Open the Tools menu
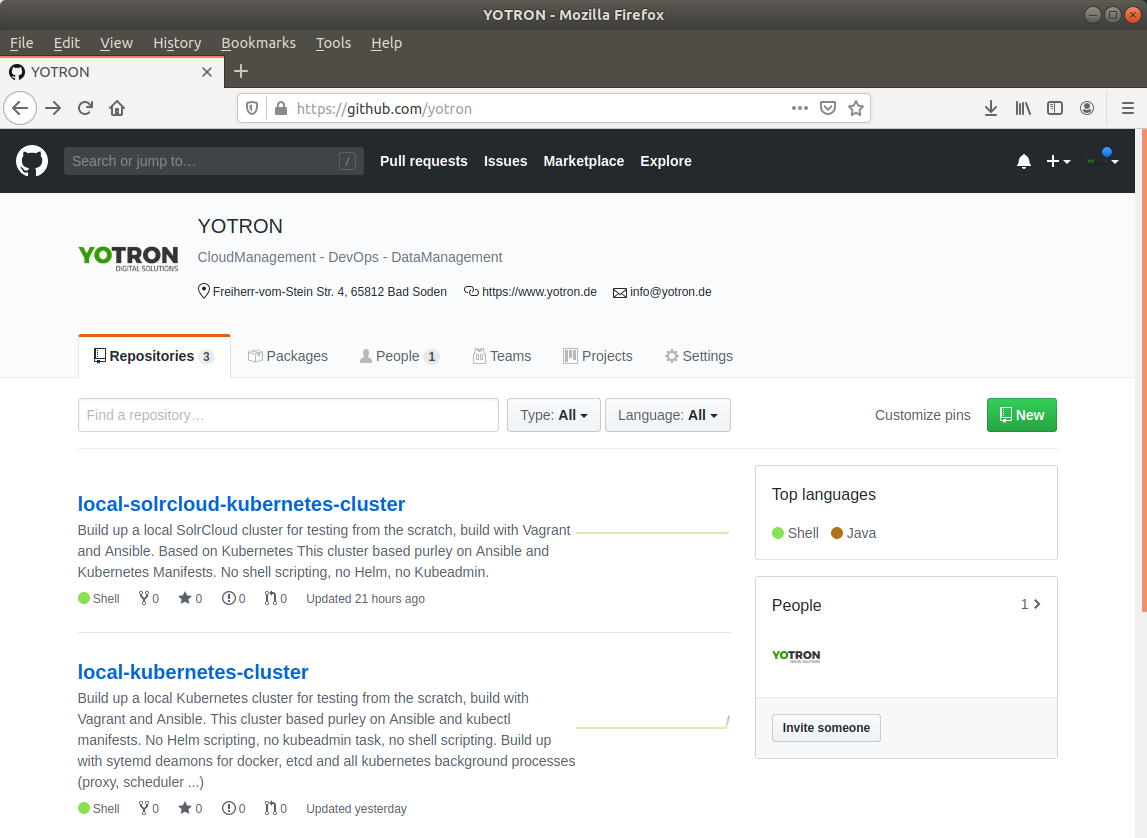 (x=333, y=42)
